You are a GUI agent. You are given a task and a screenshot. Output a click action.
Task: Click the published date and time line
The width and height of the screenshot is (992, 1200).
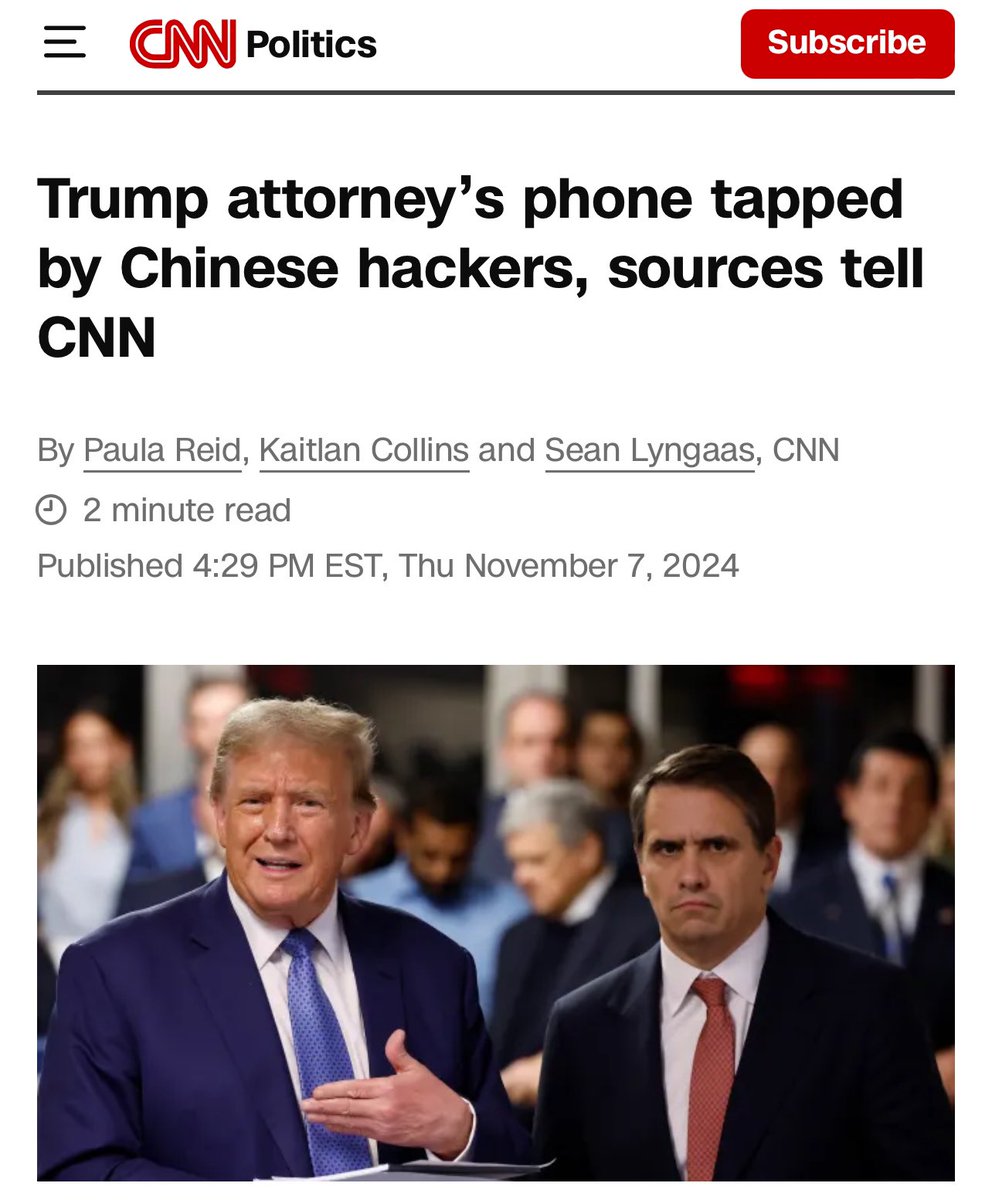tap(388, 566)
